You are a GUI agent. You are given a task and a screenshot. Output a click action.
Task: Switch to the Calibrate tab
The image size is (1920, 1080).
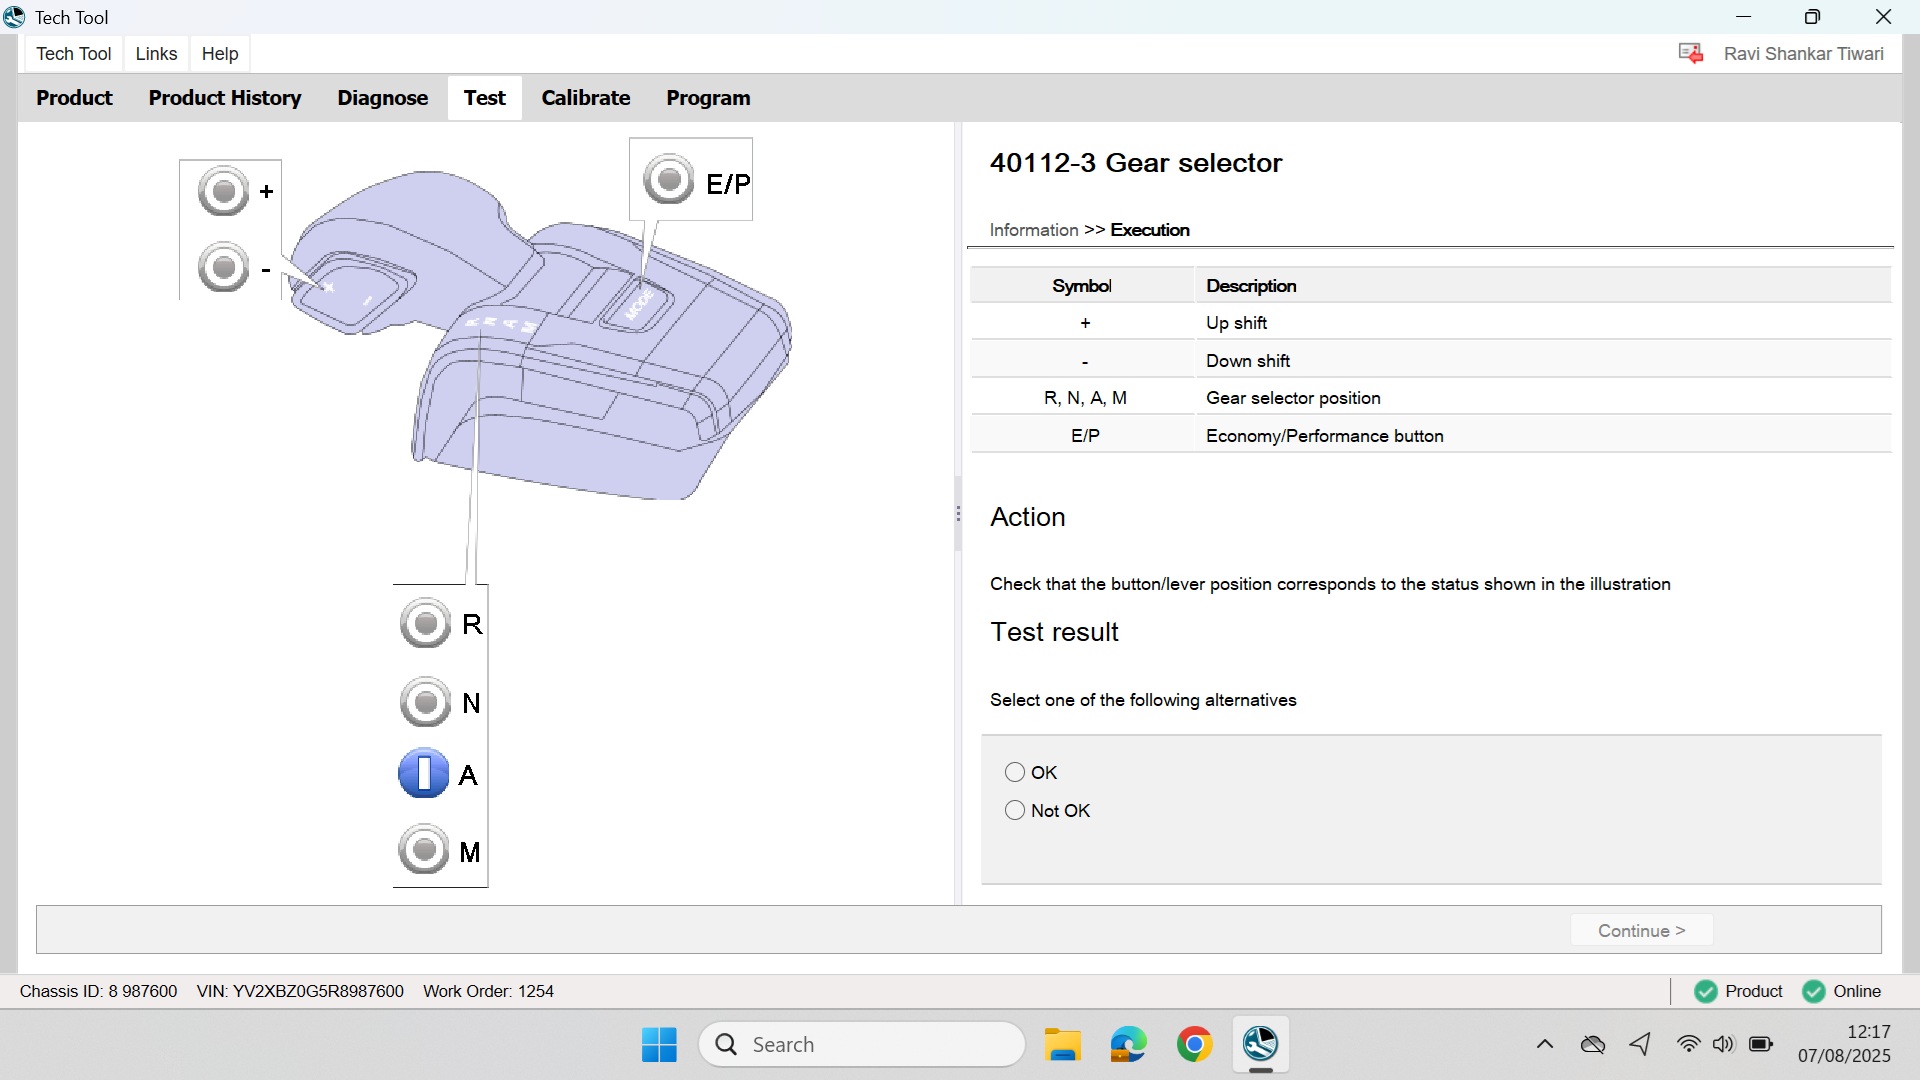(586, 98)
